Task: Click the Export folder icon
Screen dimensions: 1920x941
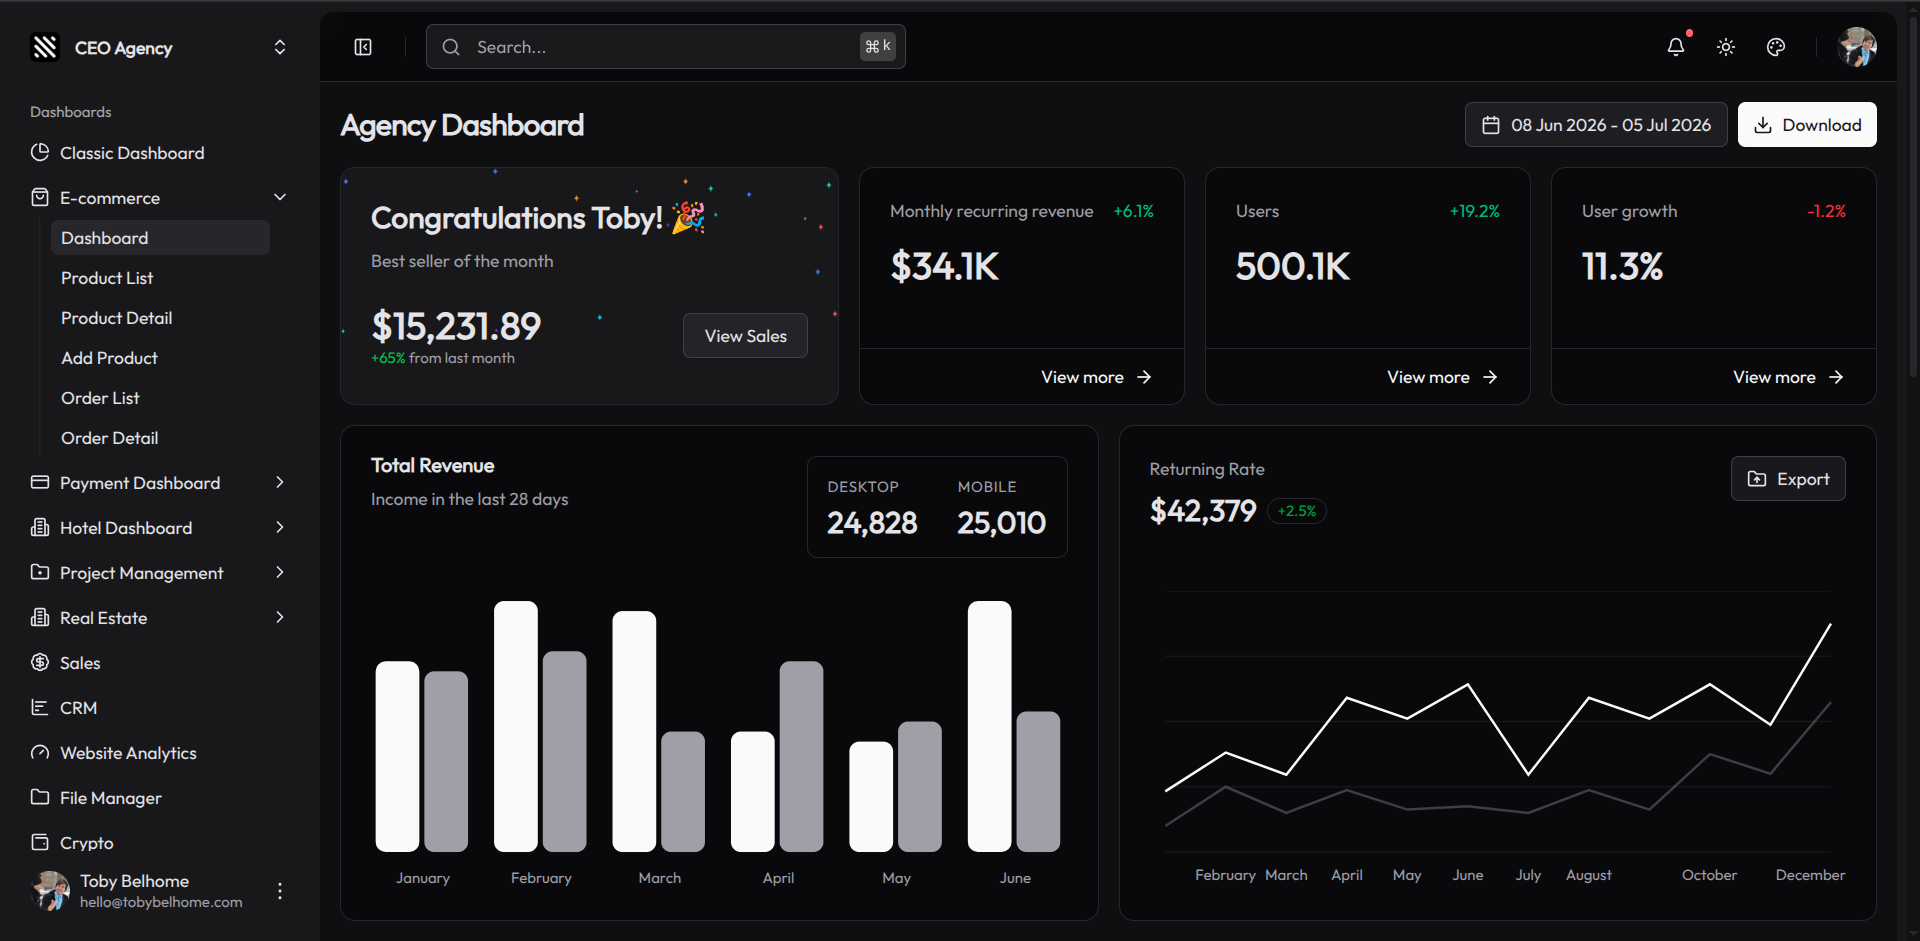Action: click(1757, 479)
